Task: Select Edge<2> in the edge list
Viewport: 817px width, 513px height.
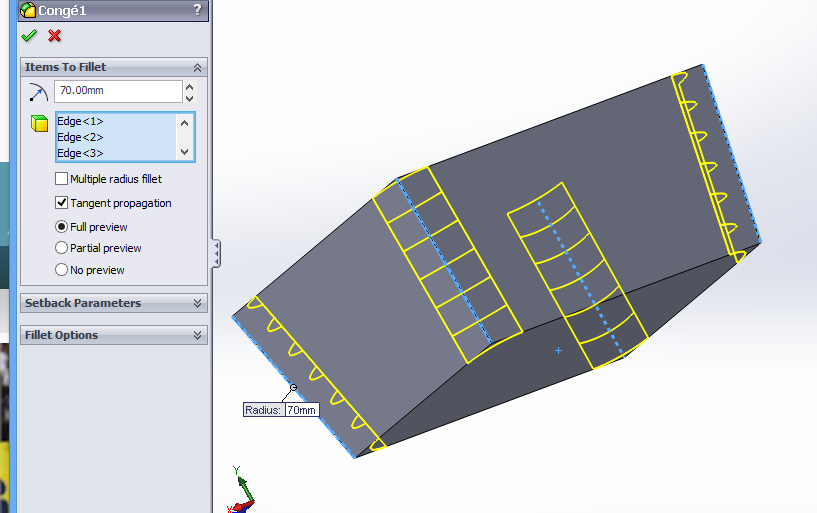Action: (80, 137)
